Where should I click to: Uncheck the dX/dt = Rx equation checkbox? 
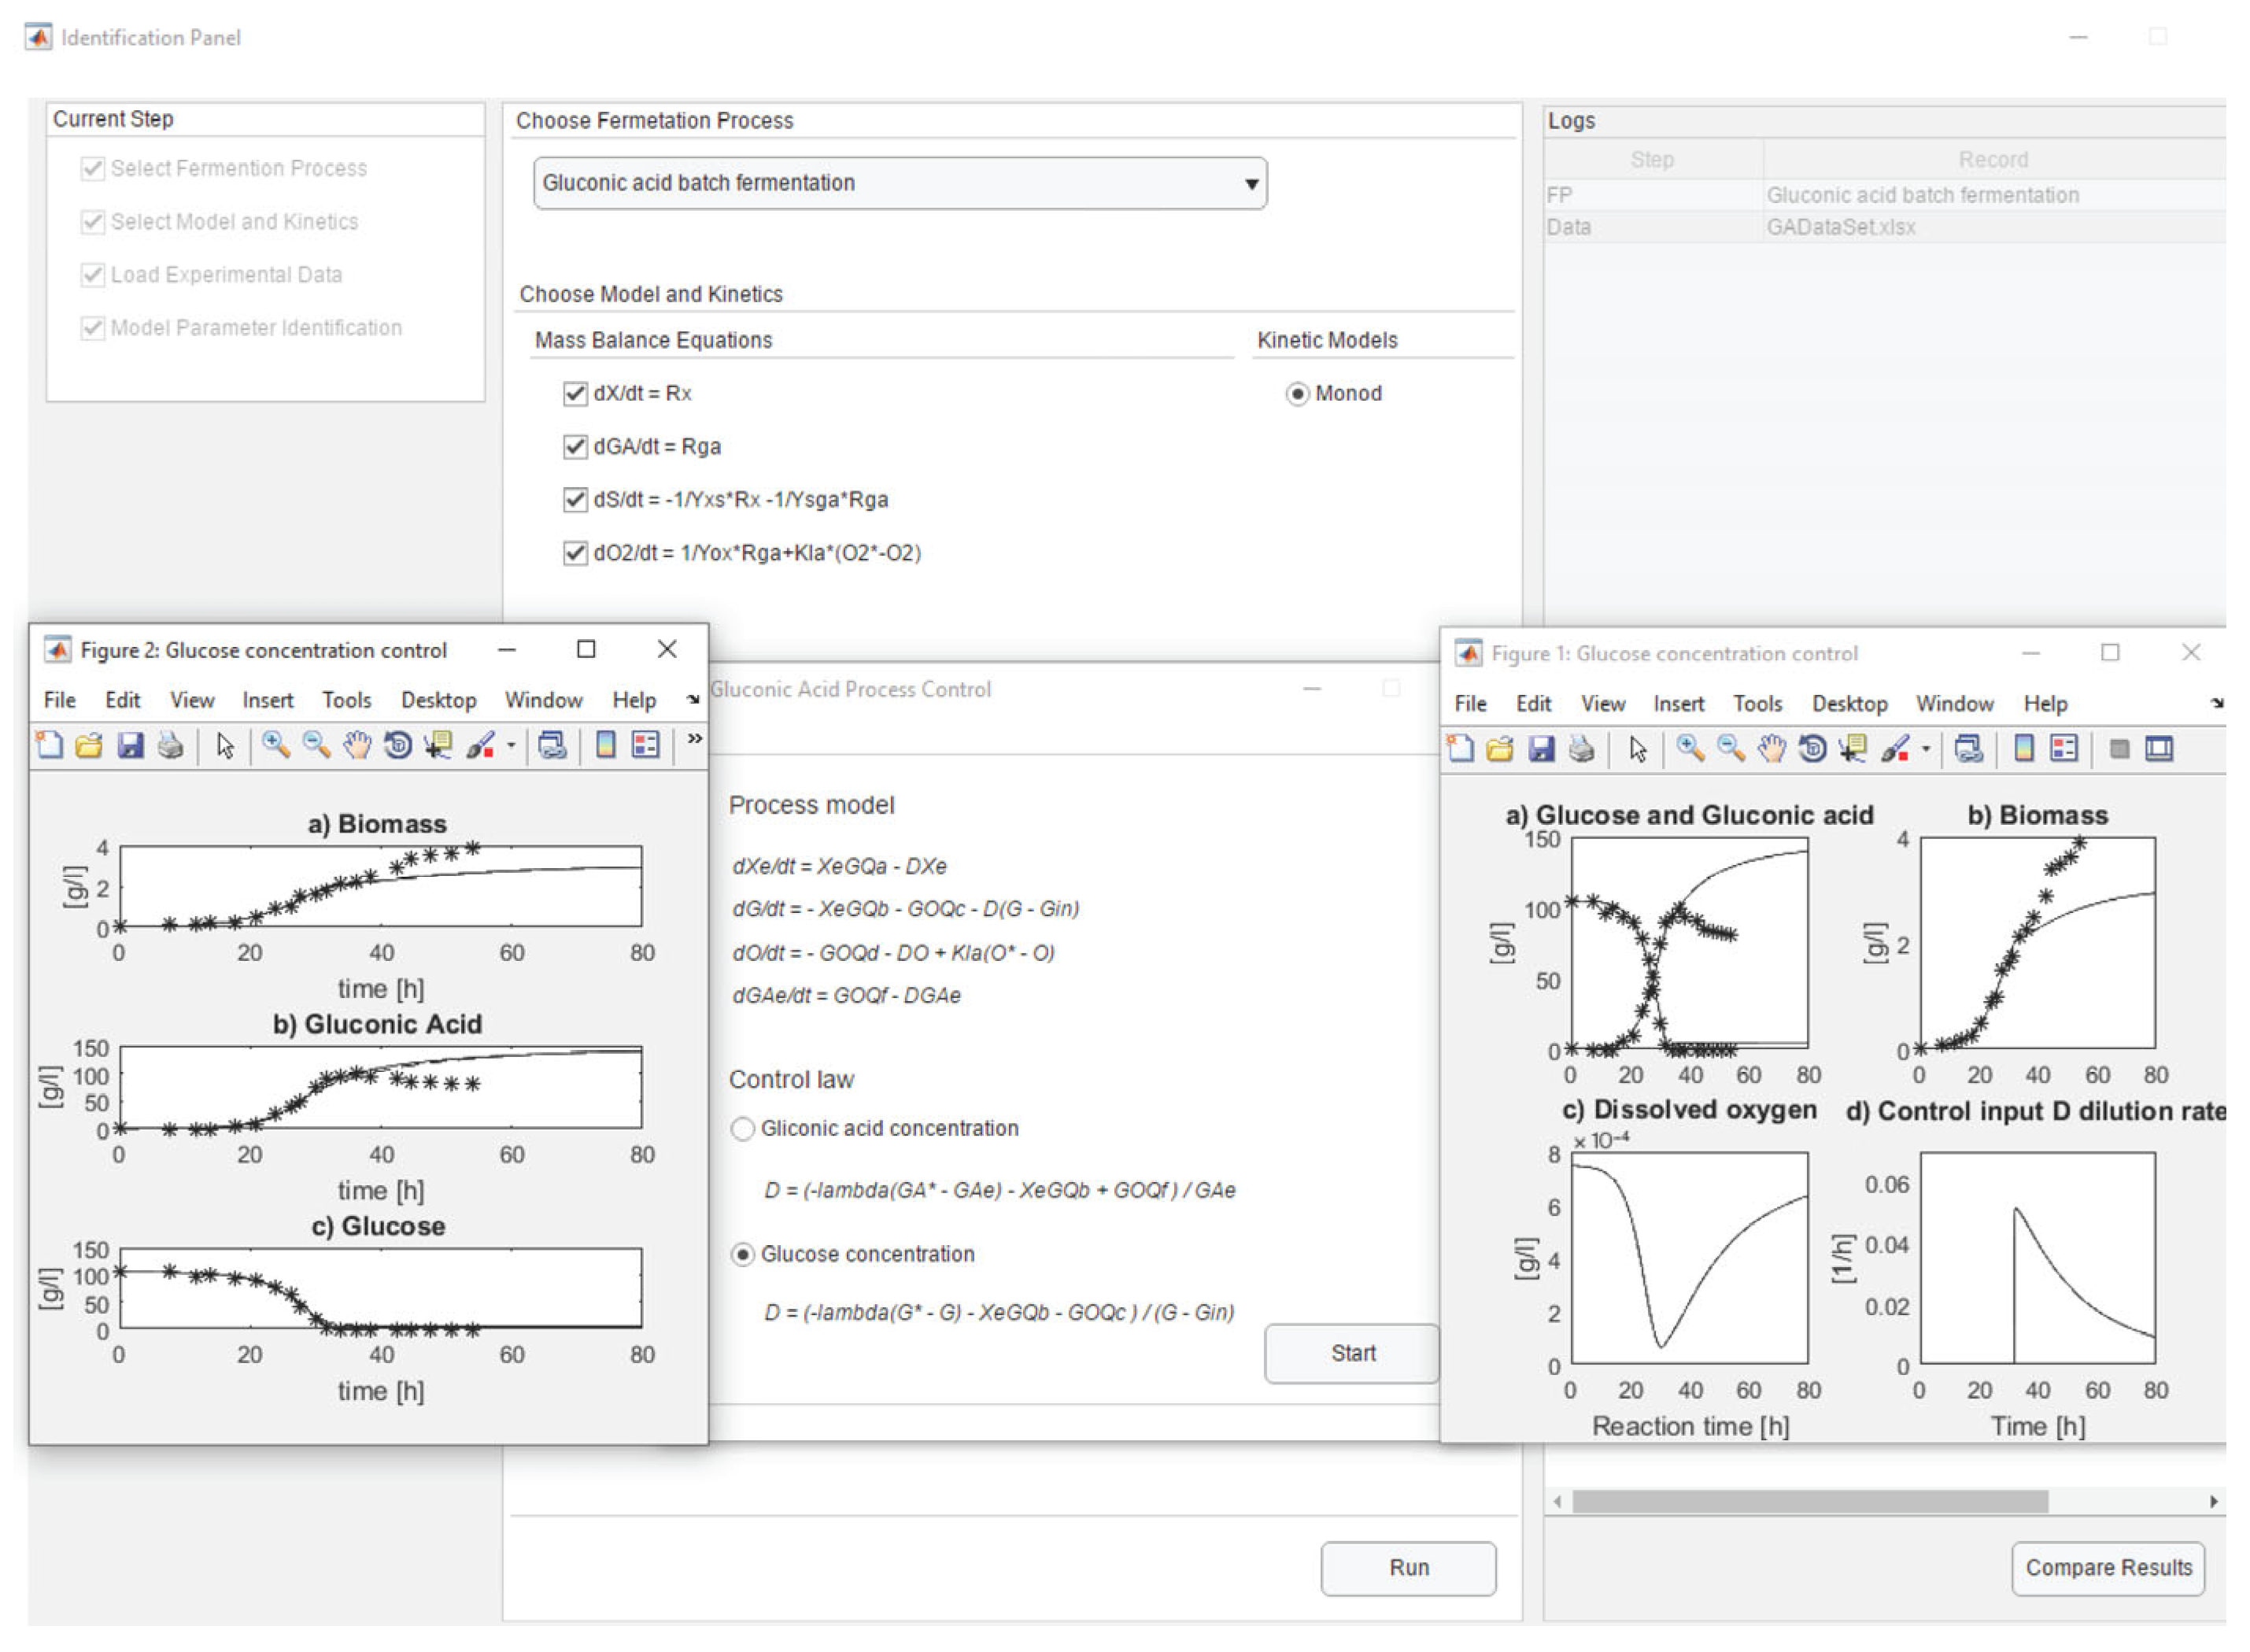[575, 394]
